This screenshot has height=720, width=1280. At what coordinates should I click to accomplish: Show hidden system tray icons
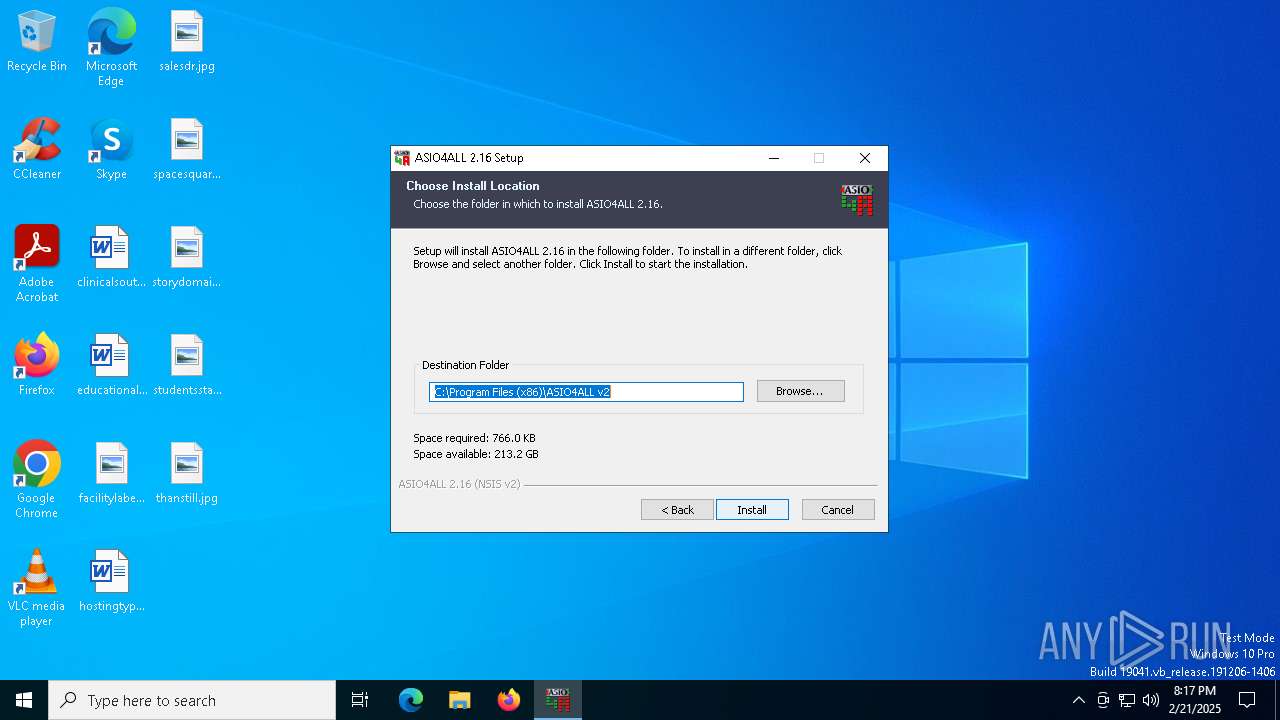[x=1078, y=700]
